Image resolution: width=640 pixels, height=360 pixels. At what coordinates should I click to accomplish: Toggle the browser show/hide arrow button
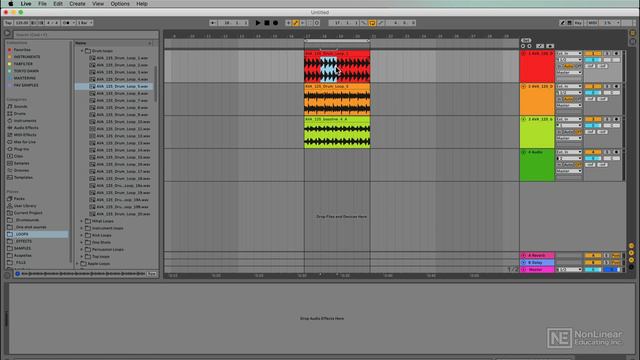click(x=7, y=33)
